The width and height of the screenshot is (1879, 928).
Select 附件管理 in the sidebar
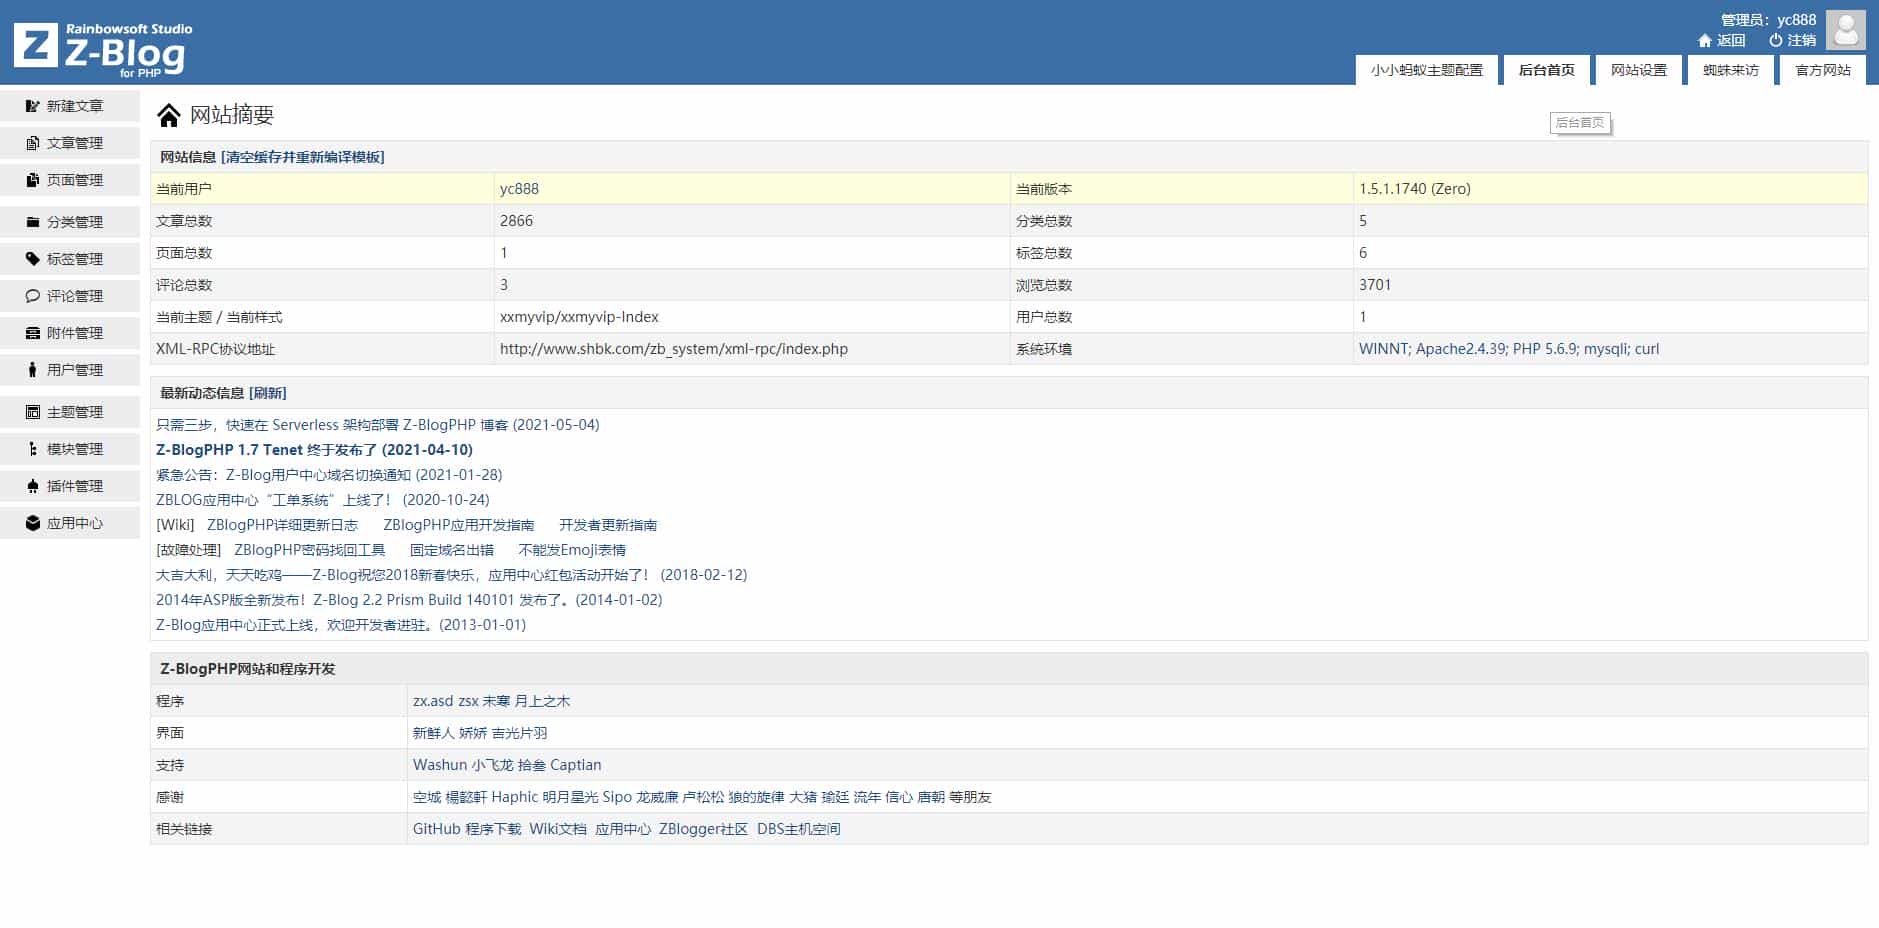(x=70, y=333)
